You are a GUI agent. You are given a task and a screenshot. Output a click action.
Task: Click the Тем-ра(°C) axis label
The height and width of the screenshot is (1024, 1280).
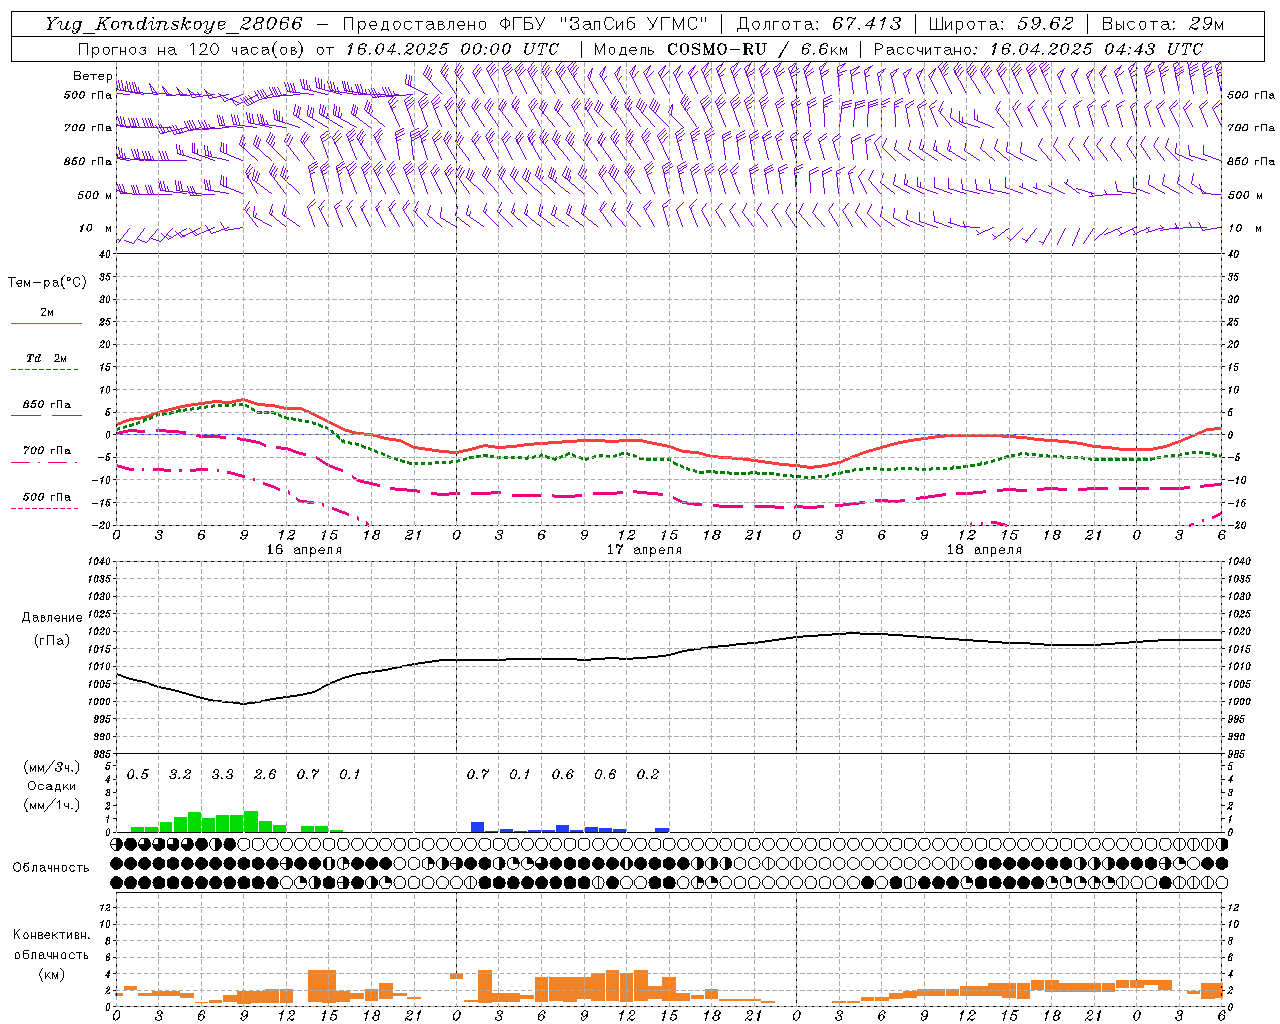click(x=47, y=283)
